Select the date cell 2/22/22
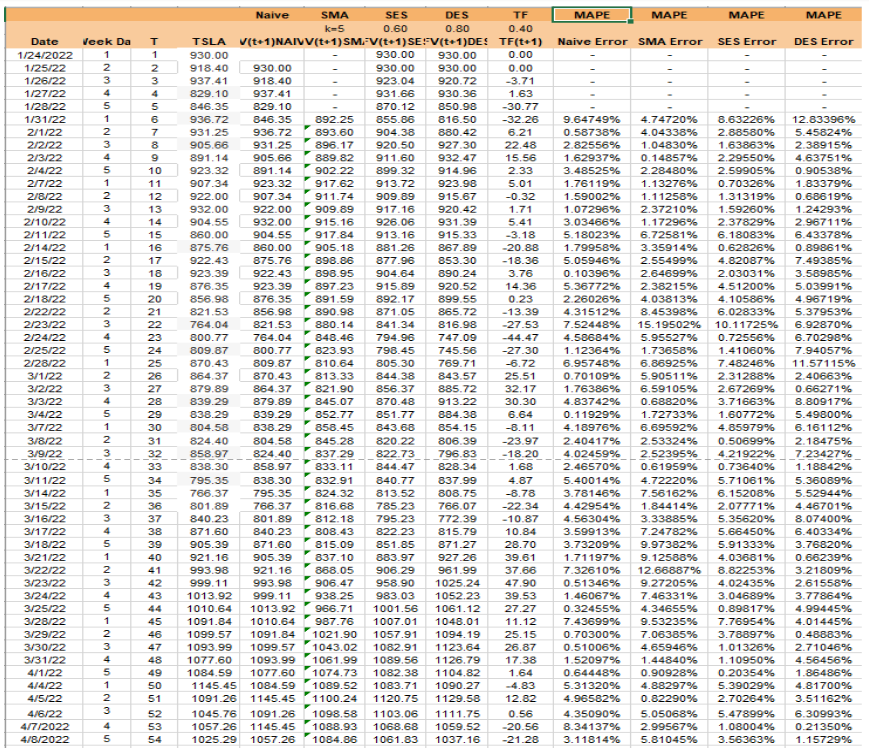Viewport: 869px width, 752px height. pos(44,312)
